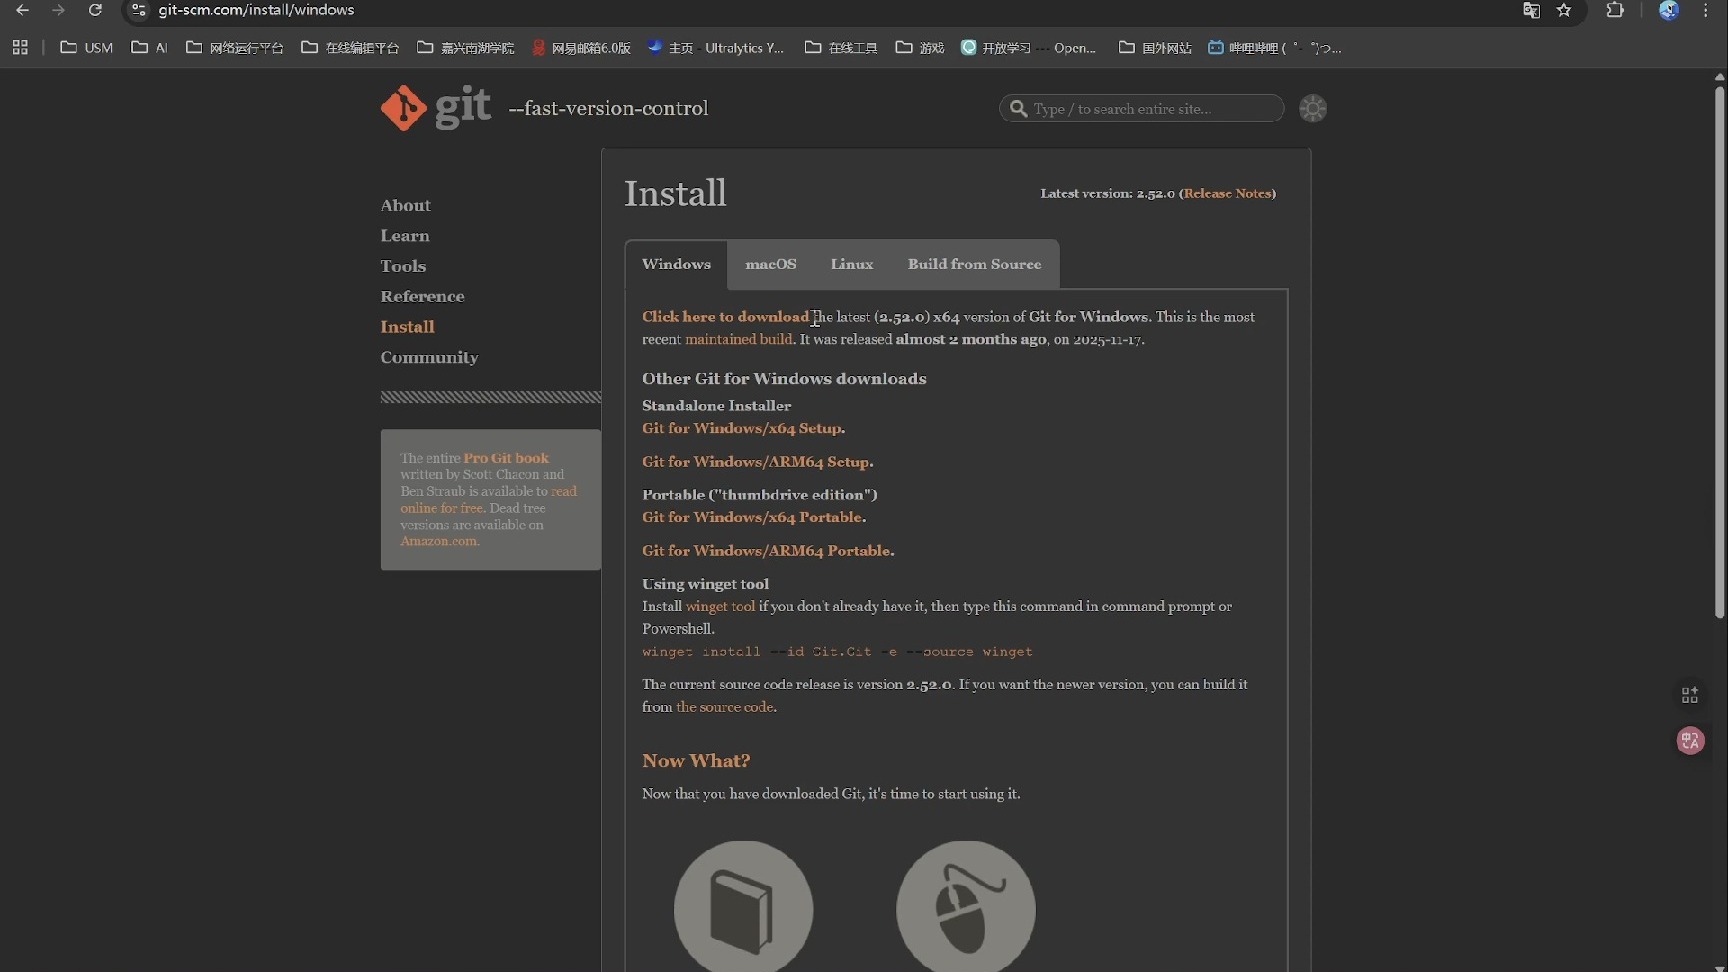Bookmark this page with the star icon

point(1565,10)
